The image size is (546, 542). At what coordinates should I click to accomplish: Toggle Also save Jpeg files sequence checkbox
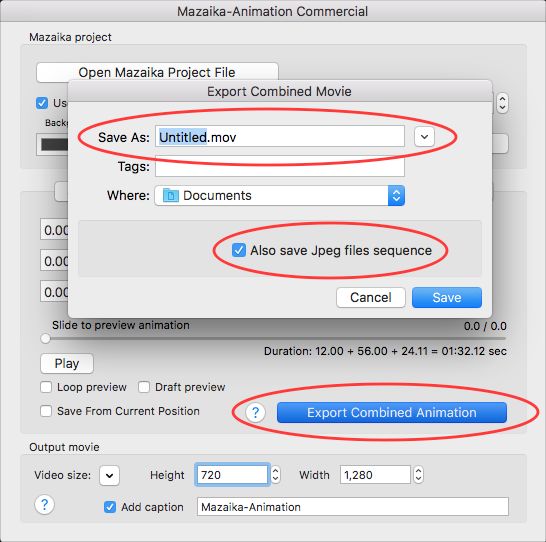pyautogui.click(x=239, y=250)
